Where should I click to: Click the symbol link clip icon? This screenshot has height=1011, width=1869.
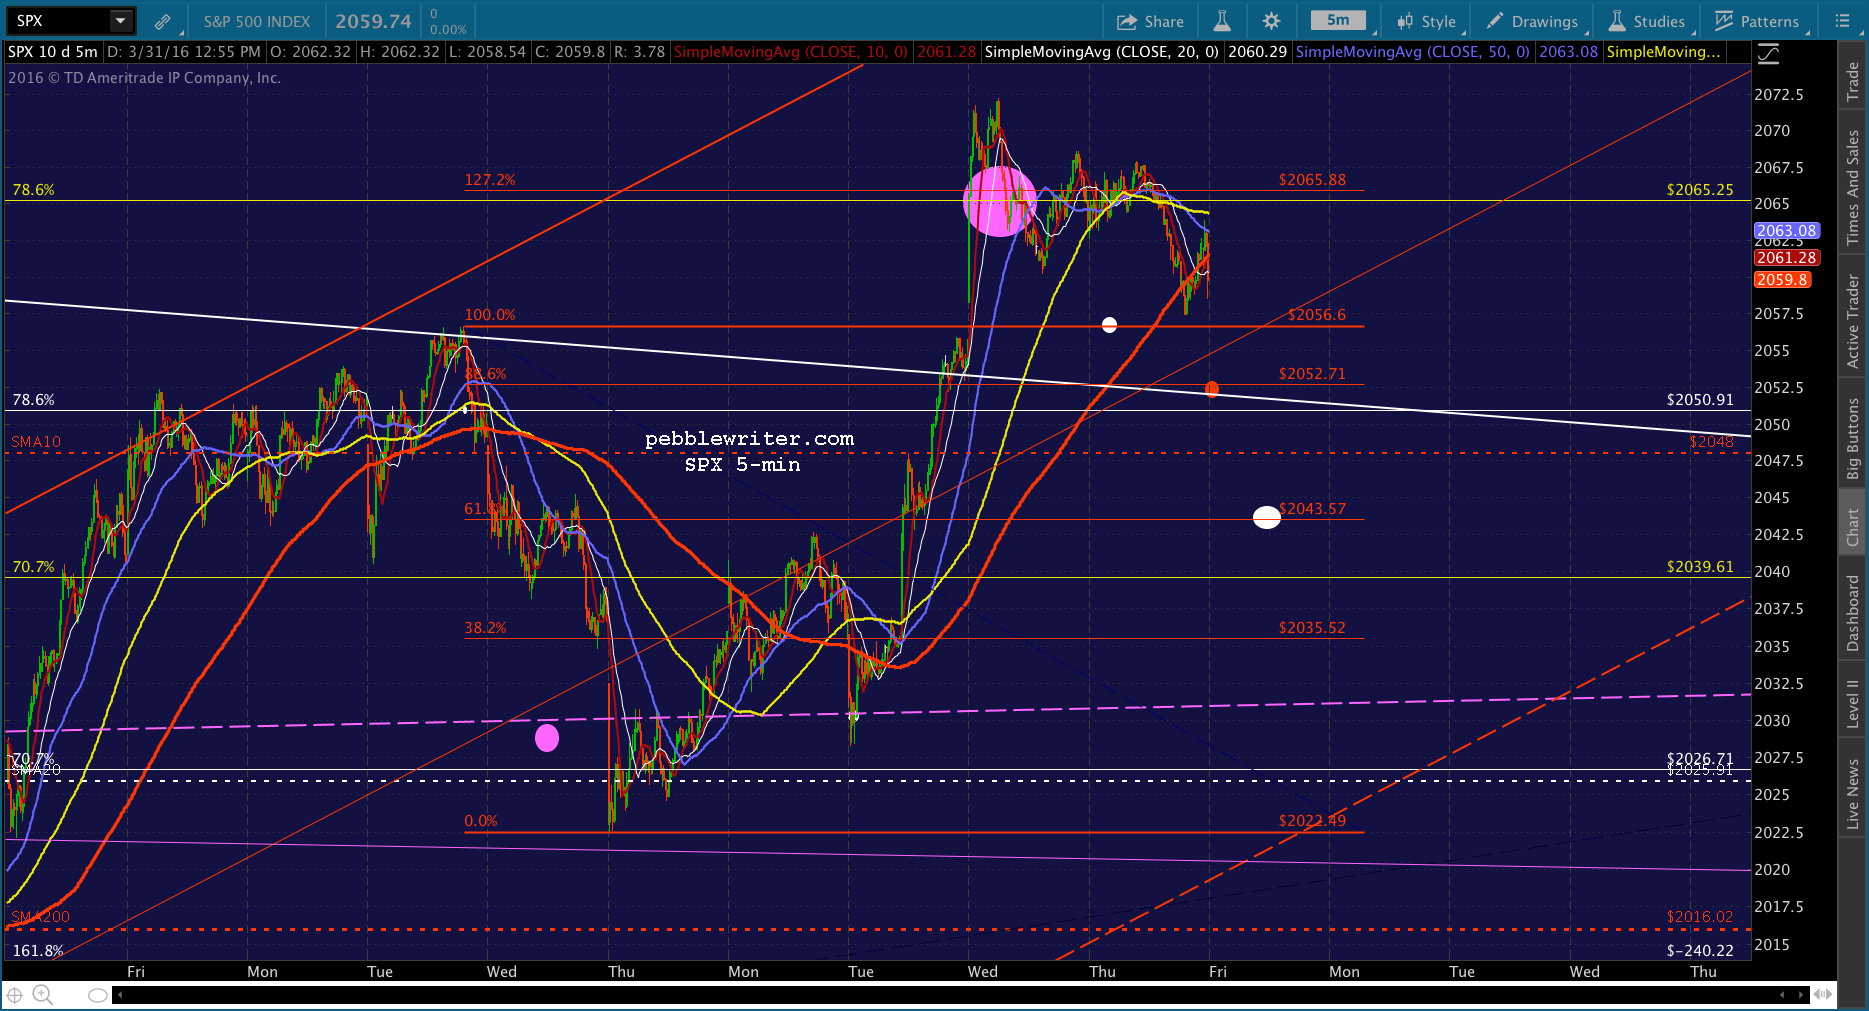(162, 21)
